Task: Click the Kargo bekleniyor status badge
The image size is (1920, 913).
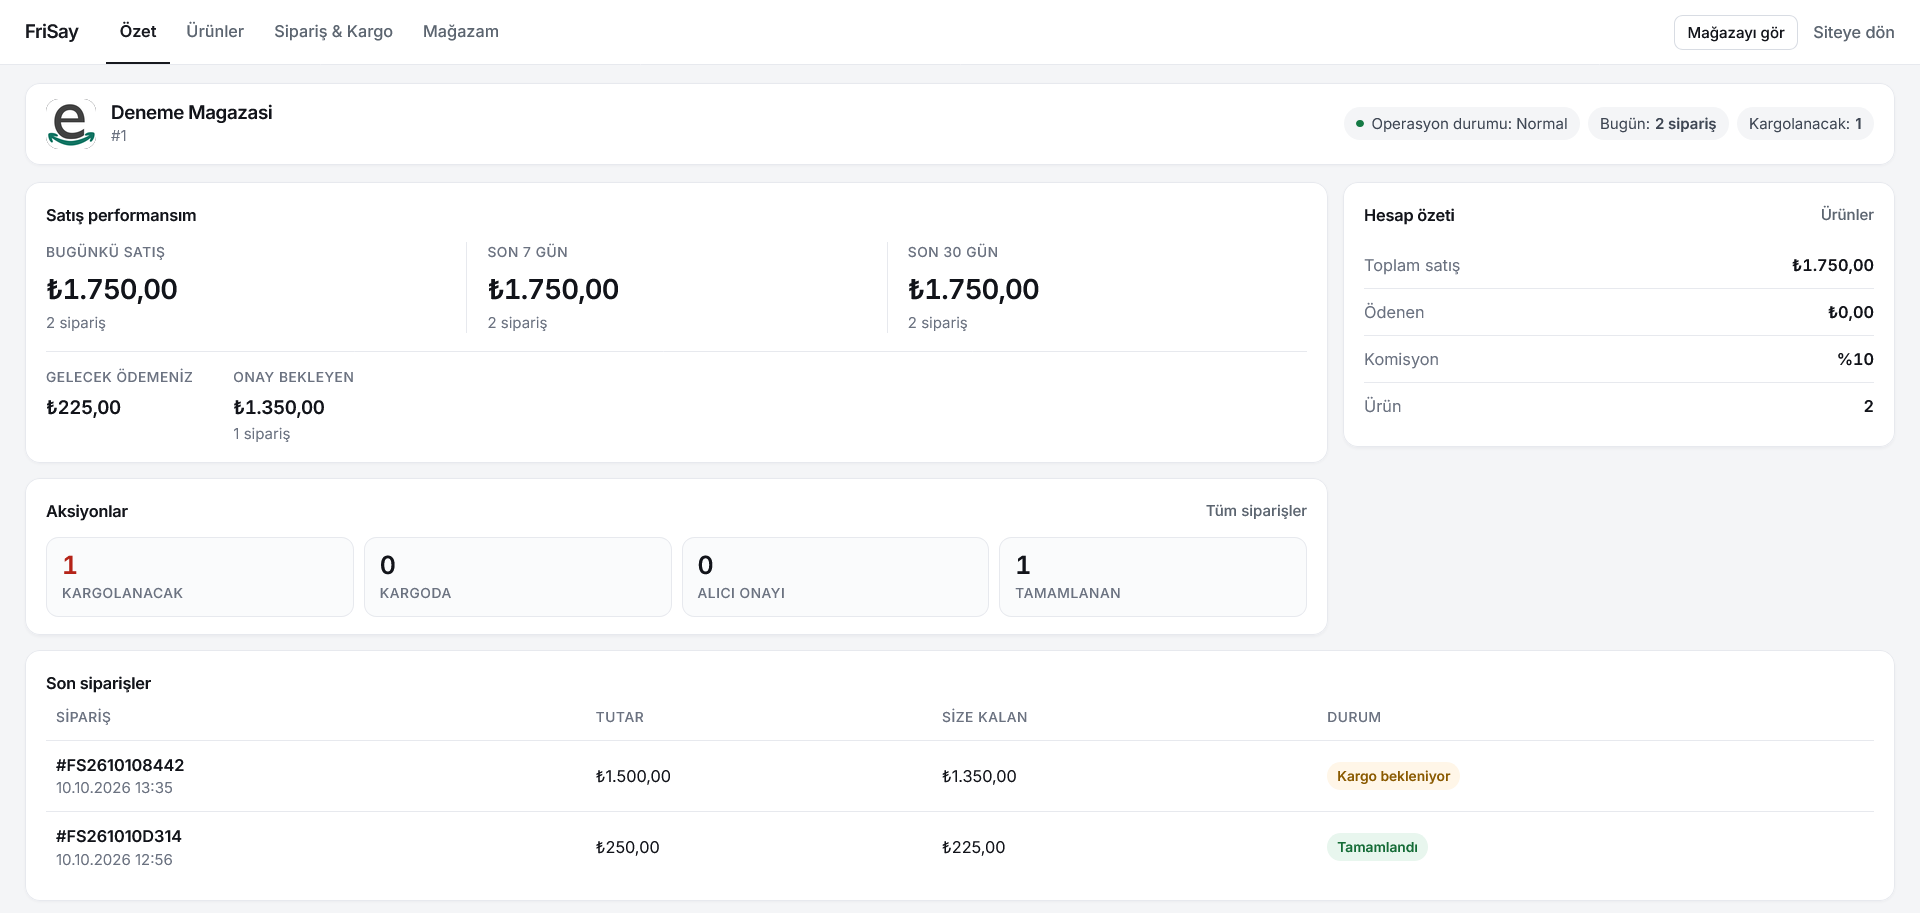Action: (1393, 776)
